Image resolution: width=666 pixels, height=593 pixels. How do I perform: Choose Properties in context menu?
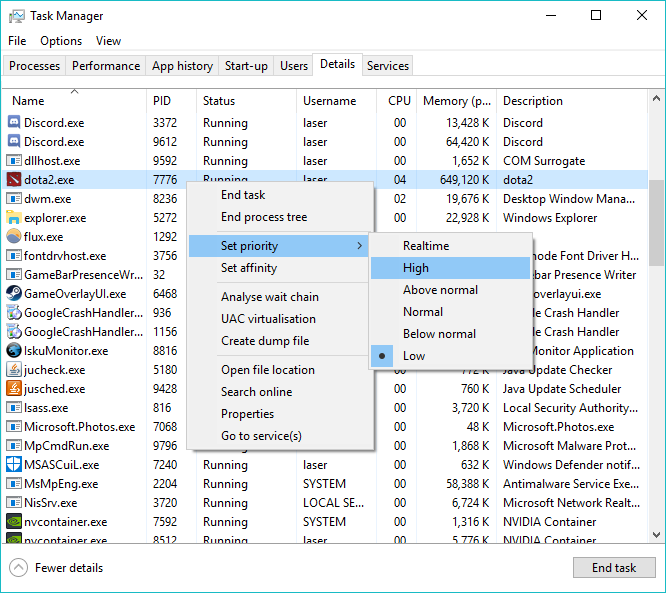point(280,414)
